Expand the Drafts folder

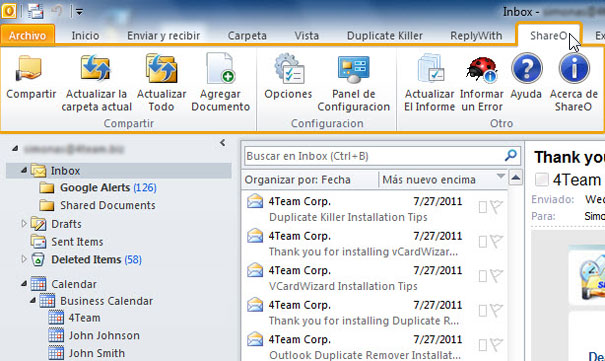[24, 223]
